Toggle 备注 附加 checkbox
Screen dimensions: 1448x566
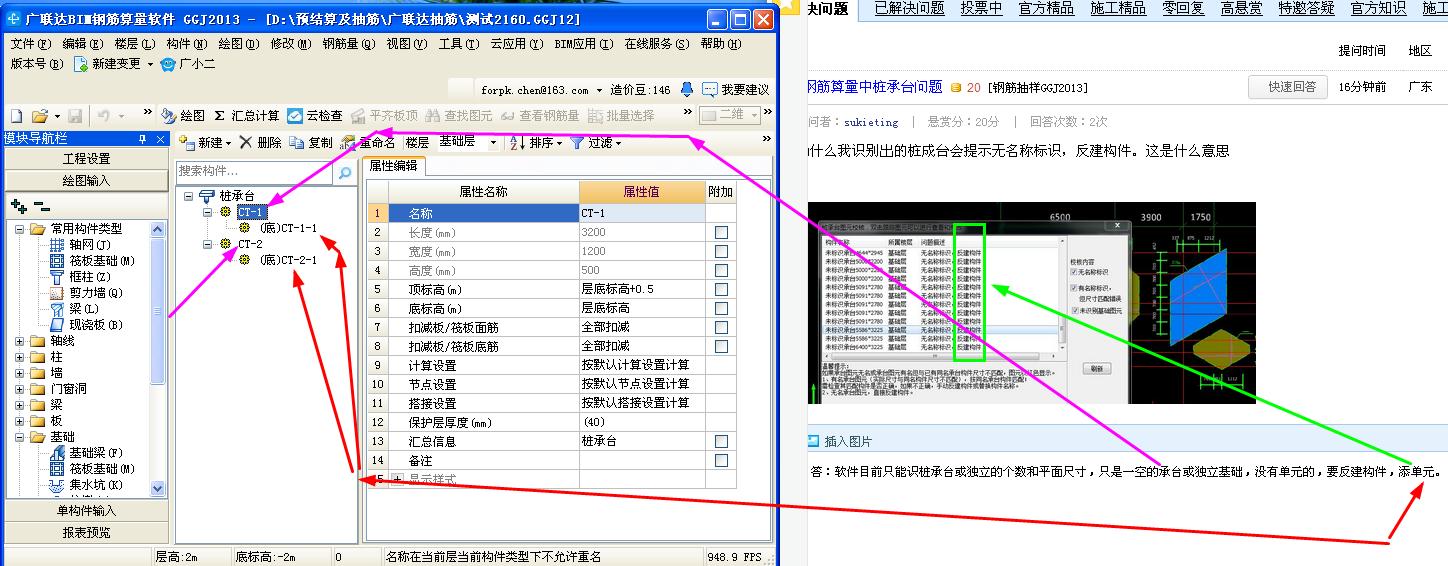[721, 460]
